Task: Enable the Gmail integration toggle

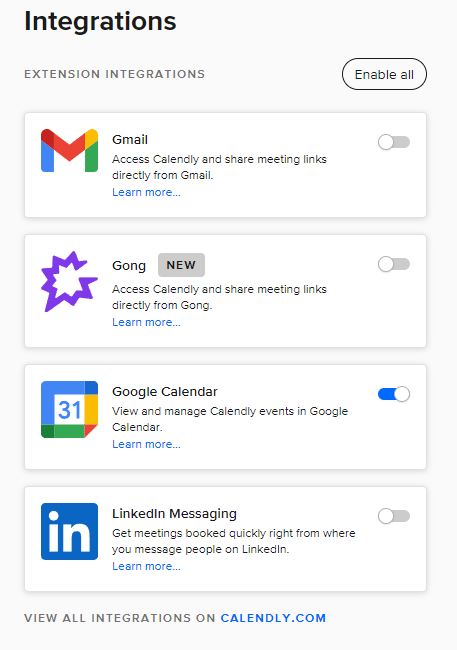Action: (394, 142)
